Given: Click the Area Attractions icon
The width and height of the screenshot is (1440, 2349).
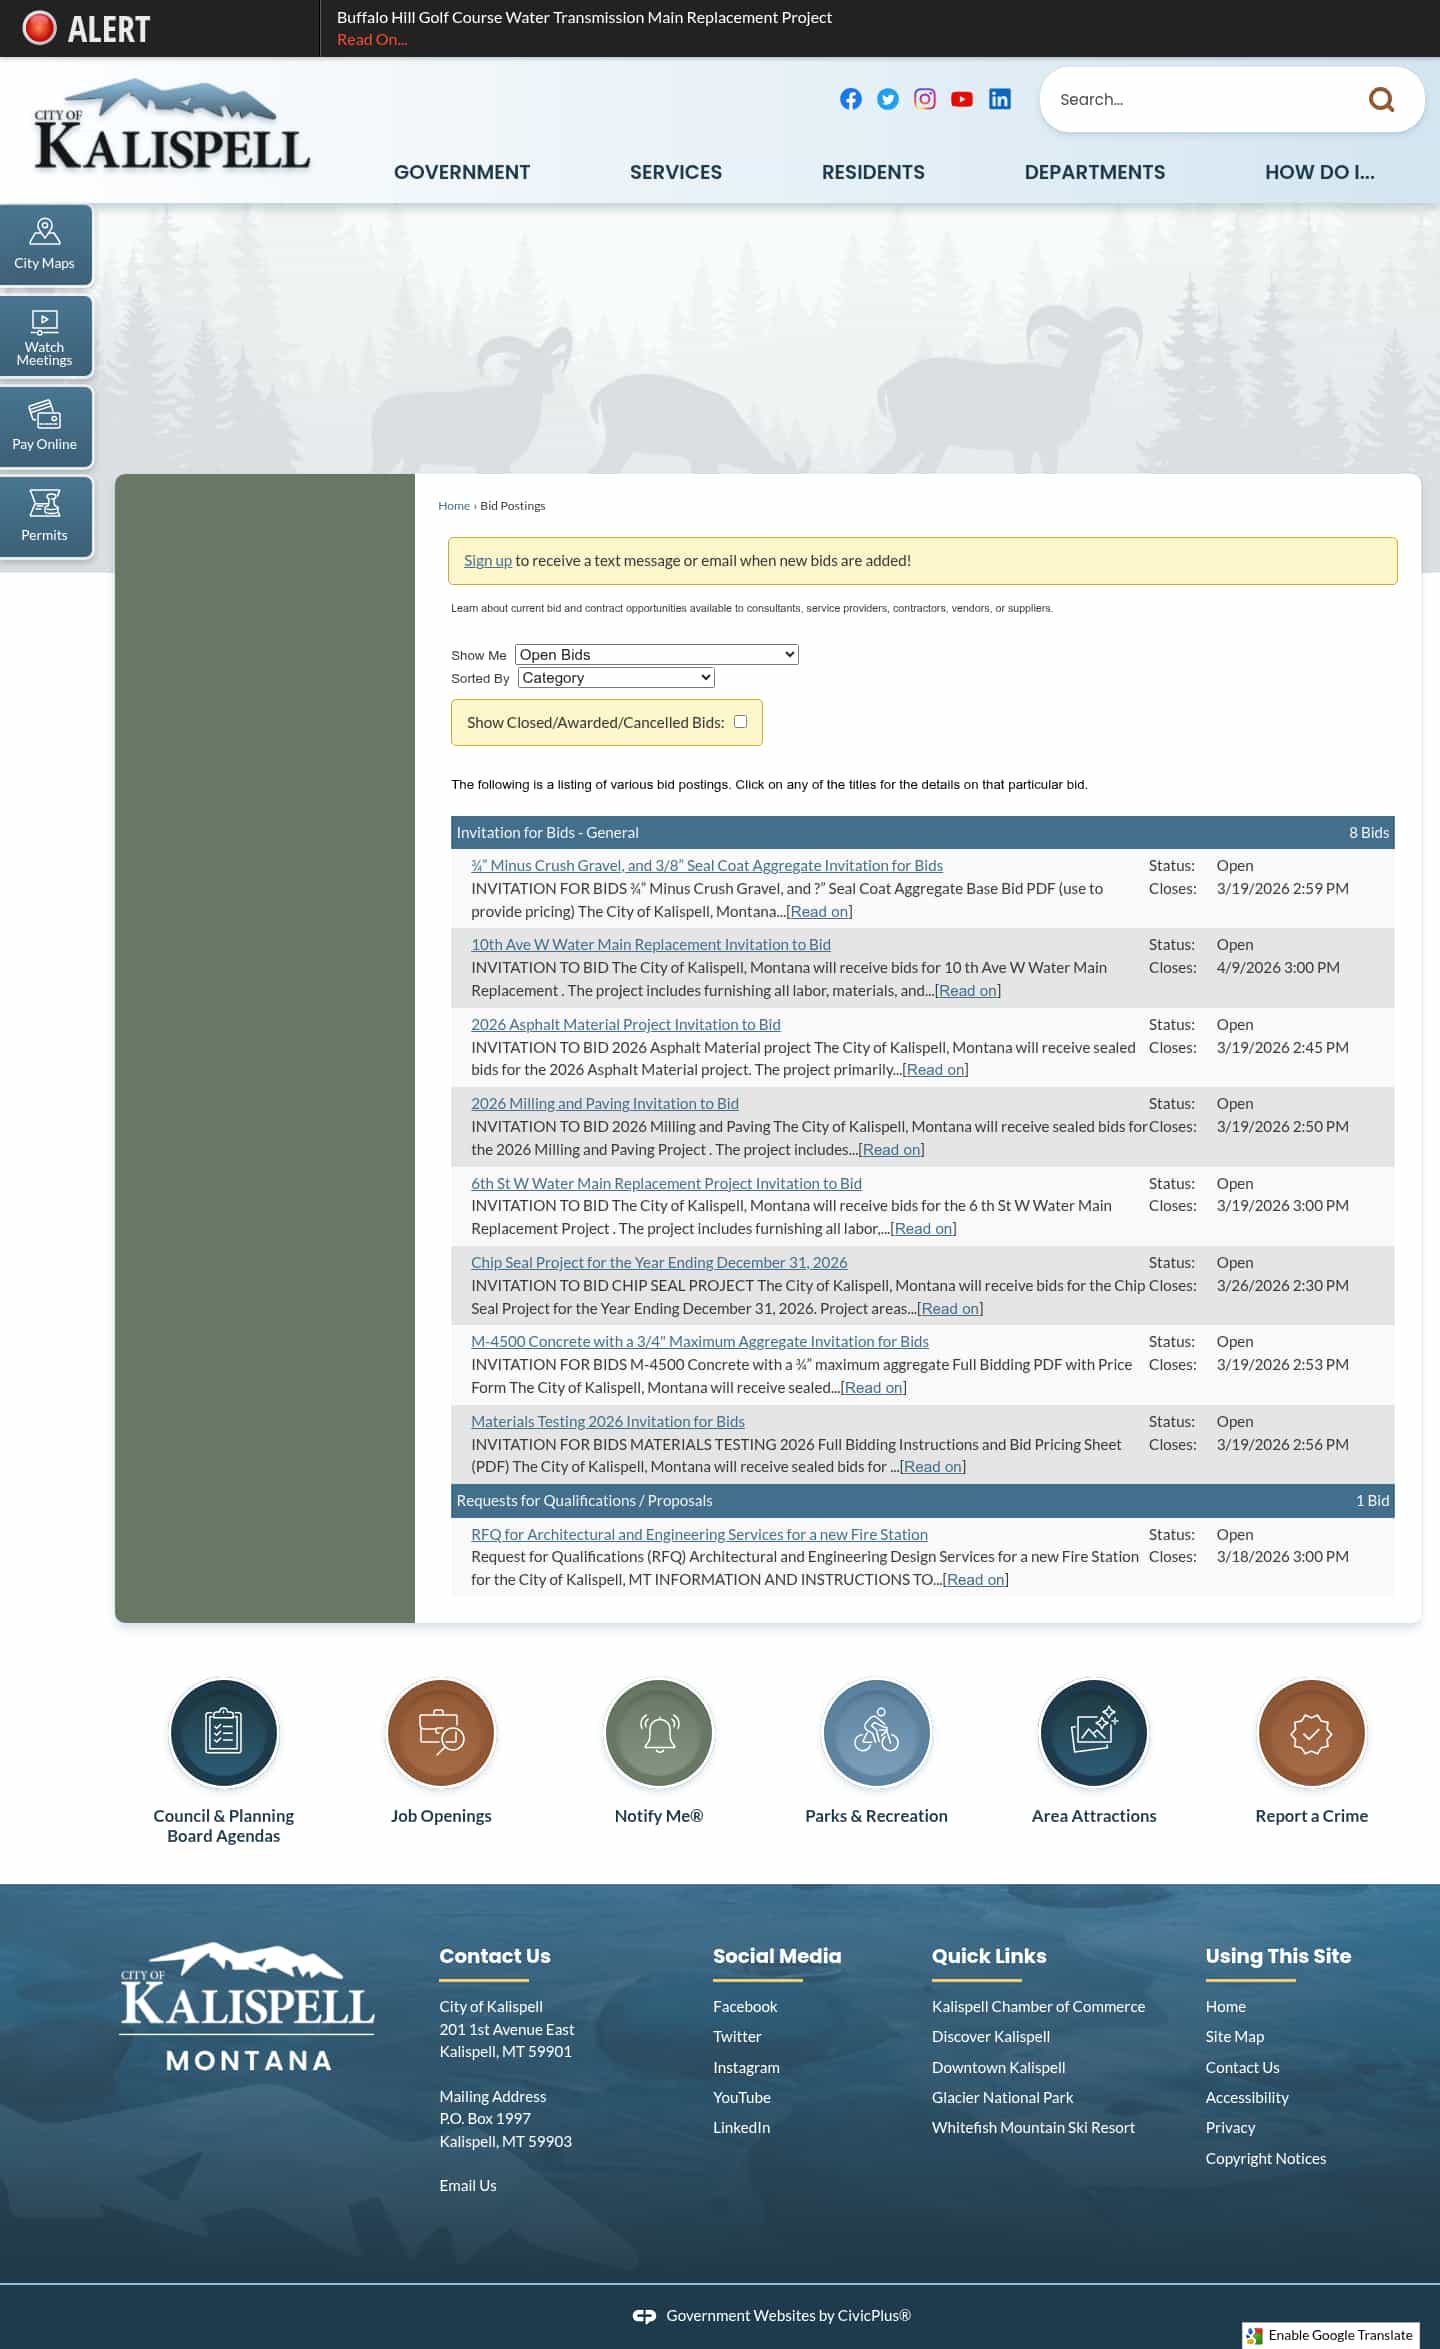Looking at the screenshot, I should pos(1094,1733).
